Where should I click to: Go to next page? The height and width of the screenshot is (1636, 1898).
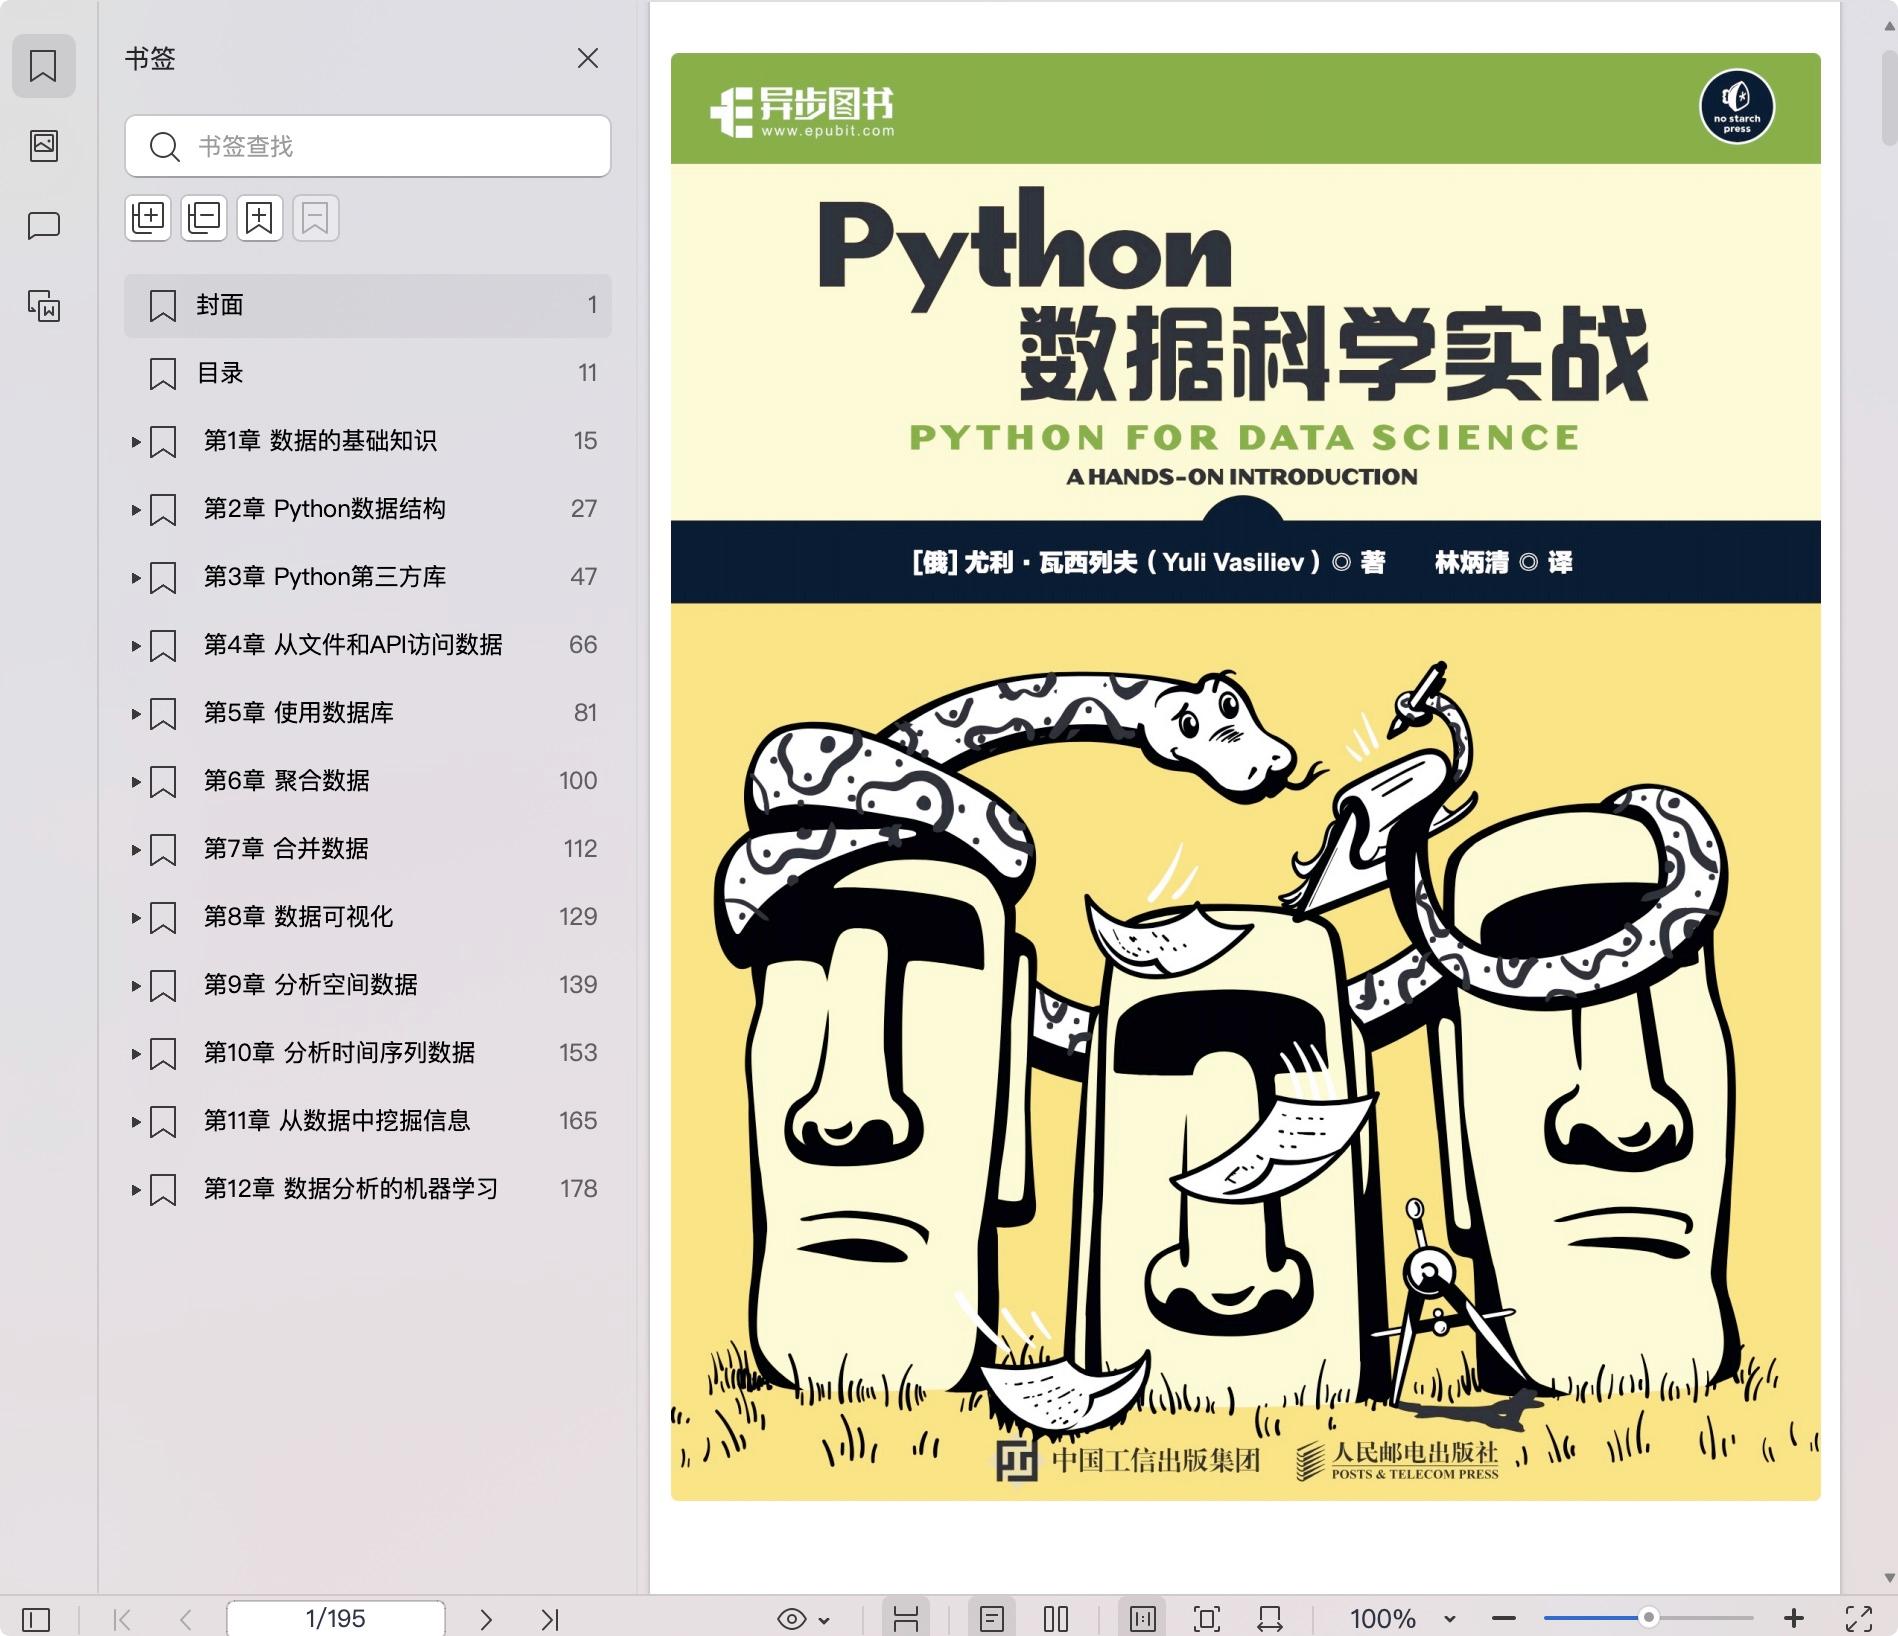click(x=486, y=1618)
